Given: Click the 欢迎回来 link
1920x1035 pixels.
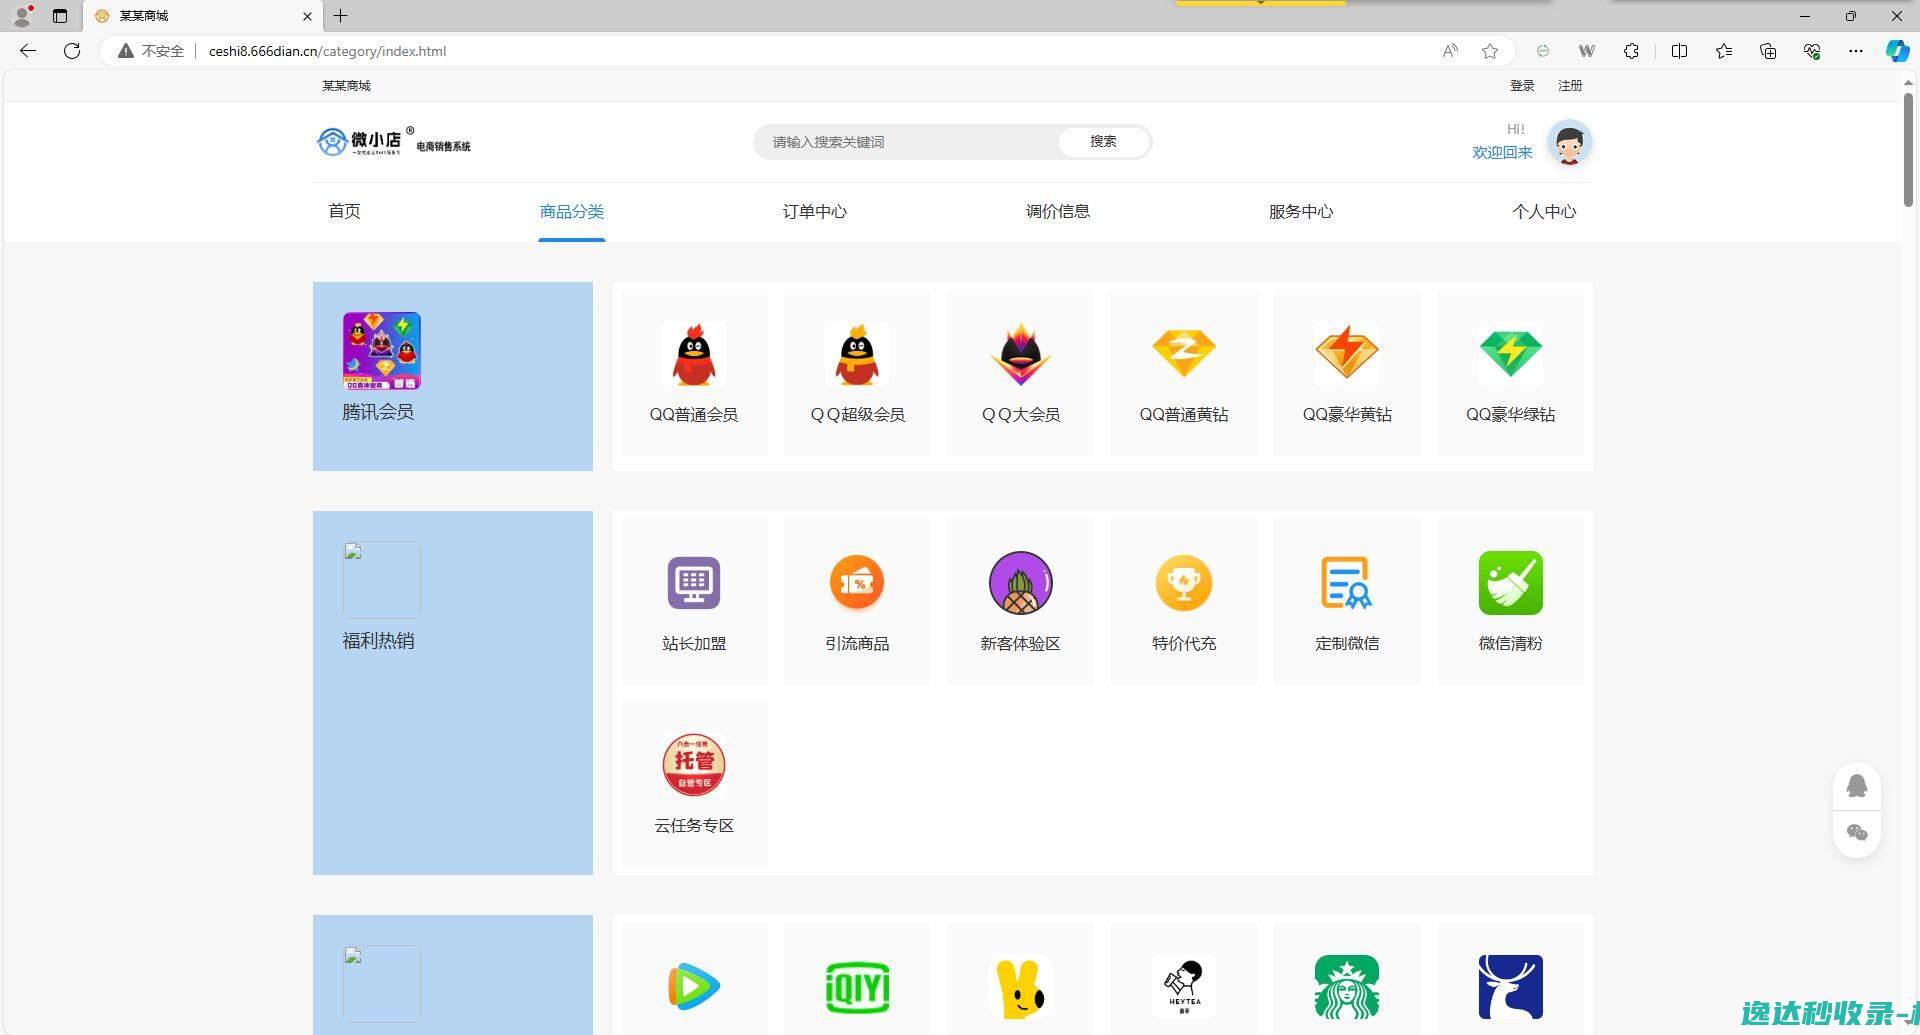Looking at the screenshot, I should click(1502, 152).
